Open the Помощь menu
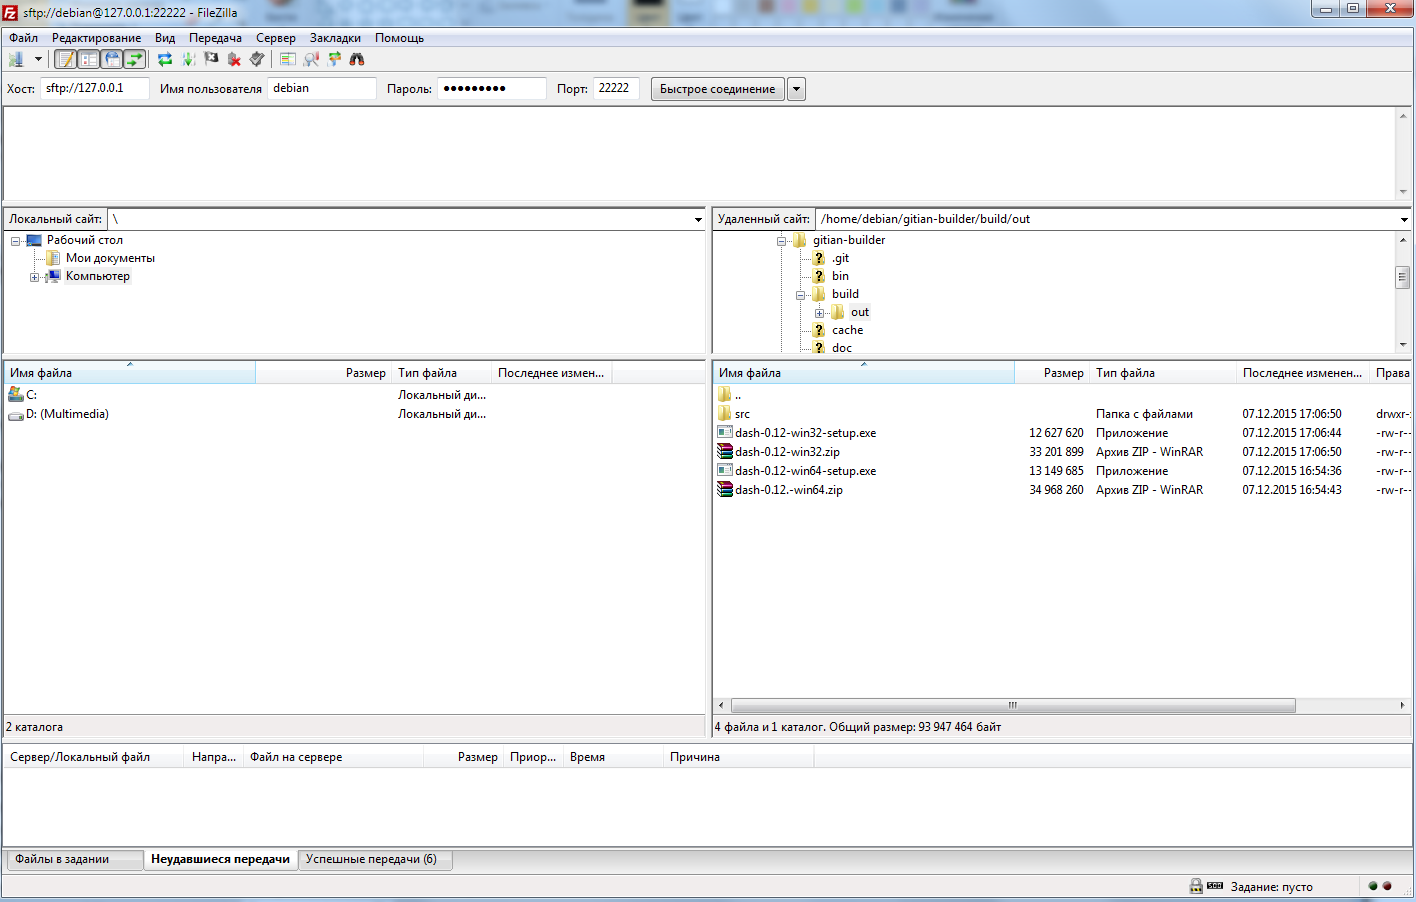1416x902 pixels. 399,37
